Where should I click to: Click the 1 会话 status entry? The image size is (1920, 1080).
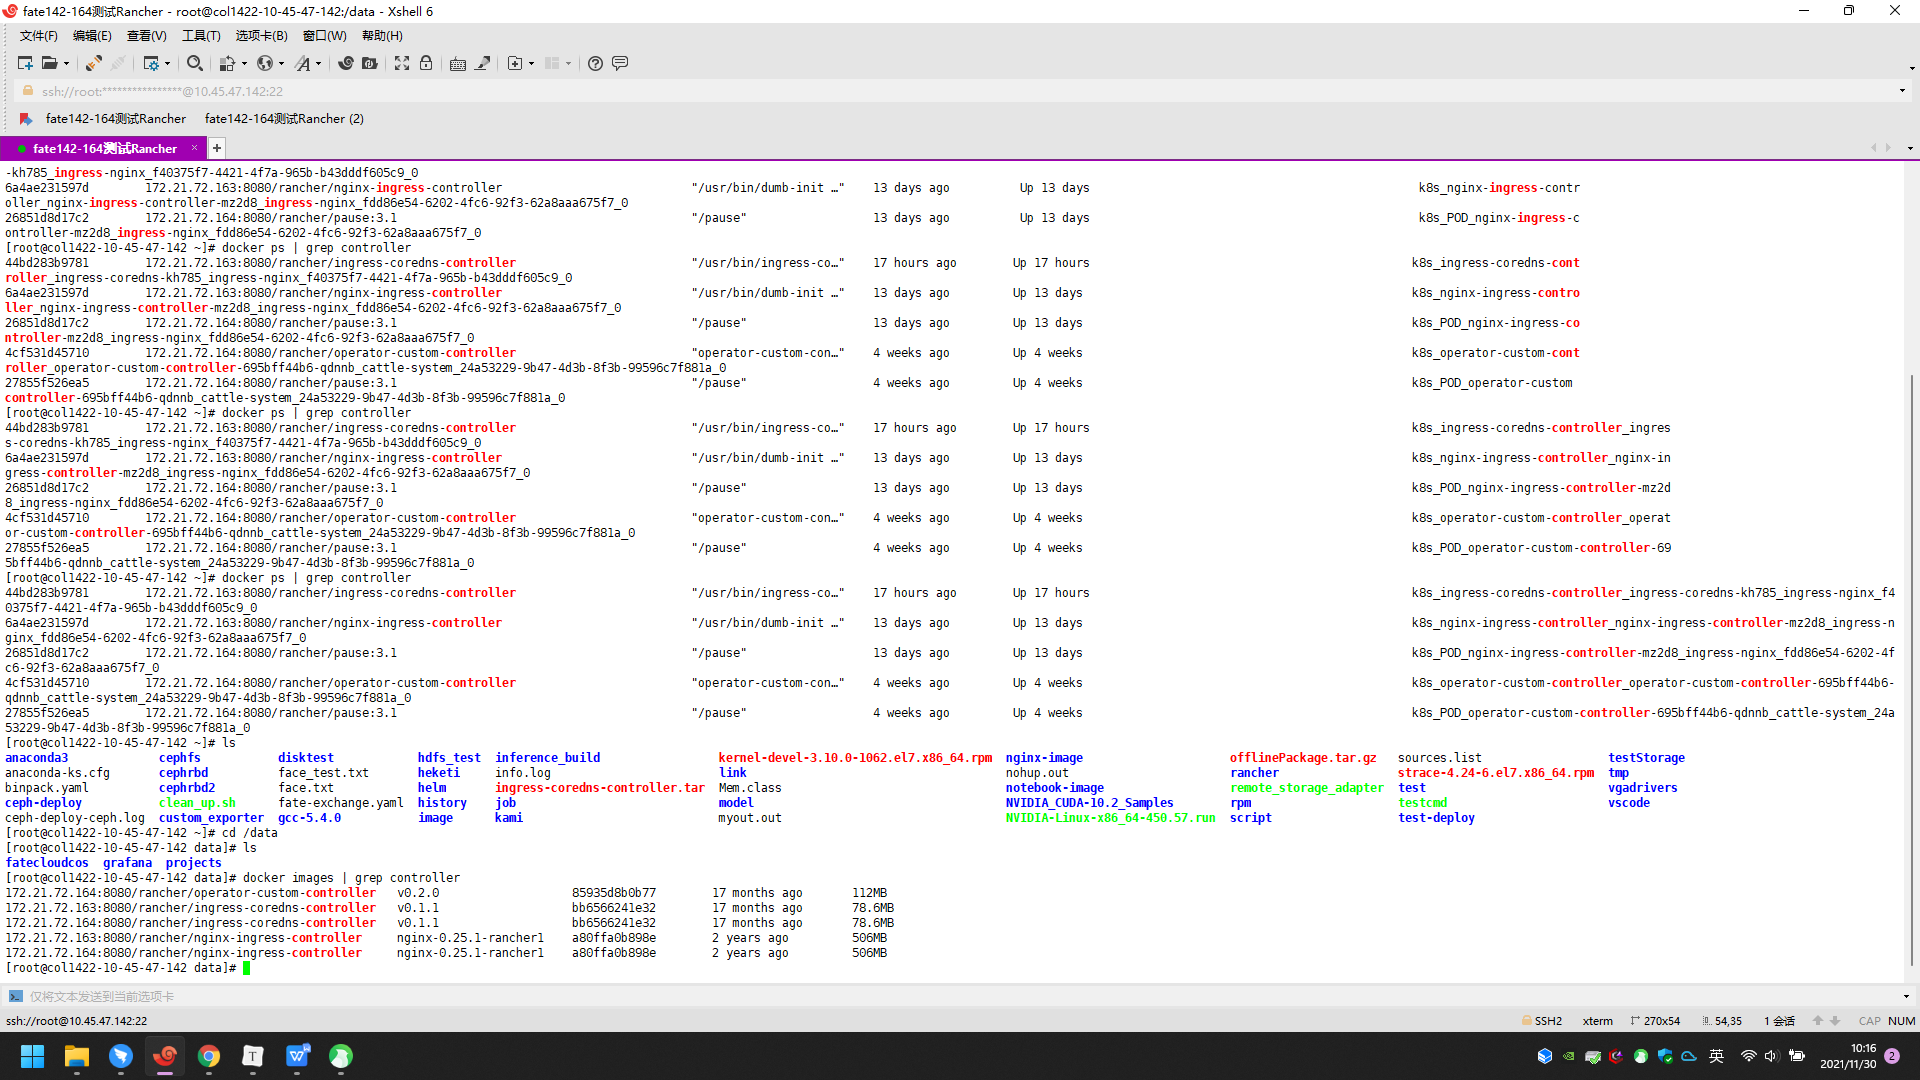tap(1779, 1021)
